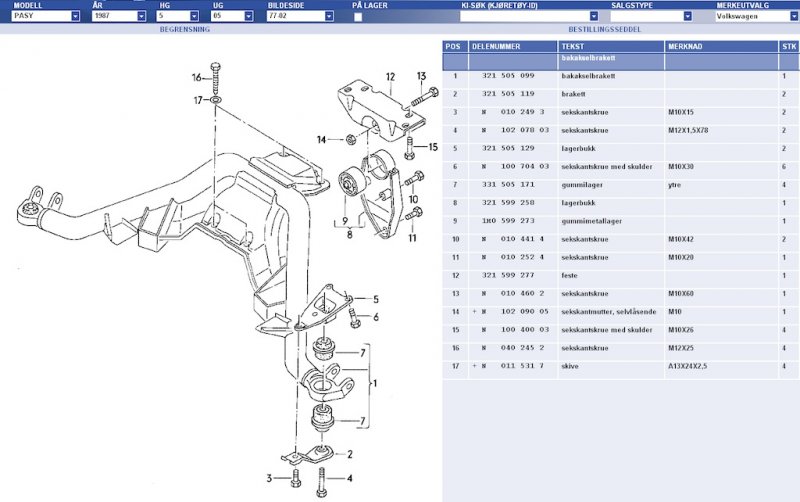Image resolution: width=800 pixels, height=502 pixels.
Task: Expand MERKEUTVALG dropdown showing Volkswagen
Action: pos(756,17)
